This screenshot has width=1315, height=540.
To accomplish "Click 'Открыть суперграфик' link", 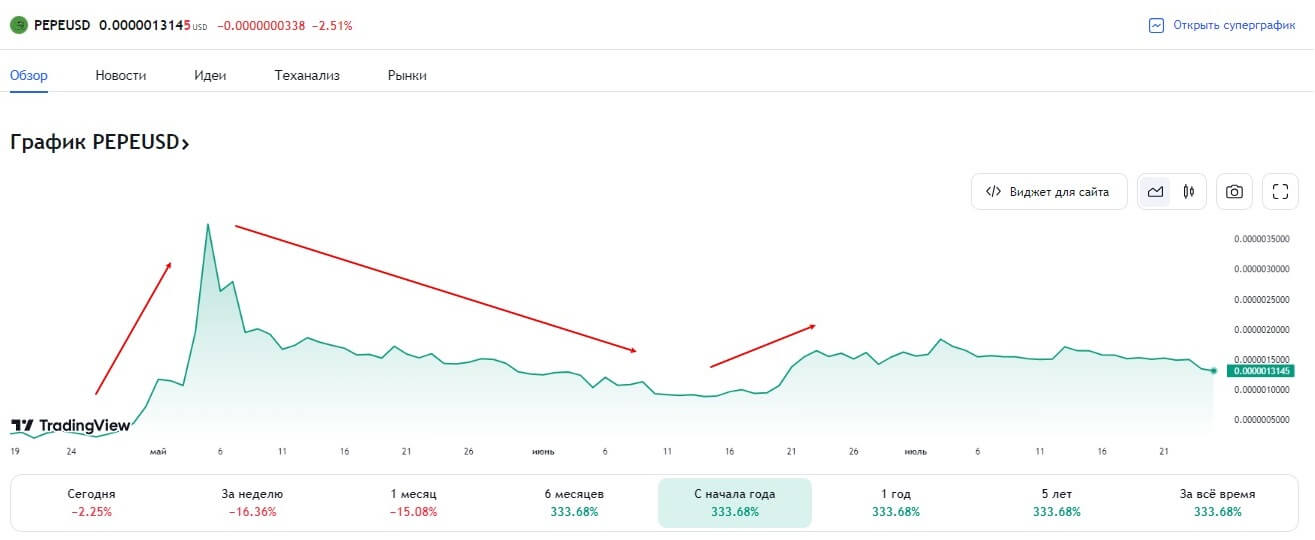I will (1234, 26).
